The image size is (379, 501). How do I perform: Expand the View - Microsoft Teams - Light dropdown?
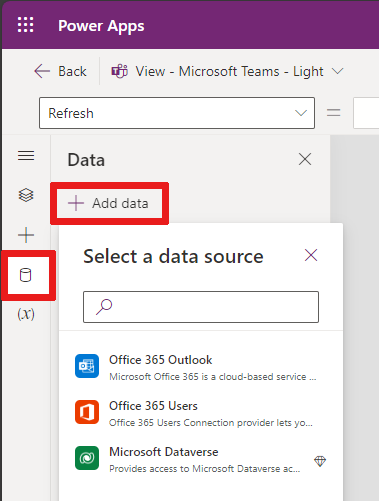tap(337, 71)
